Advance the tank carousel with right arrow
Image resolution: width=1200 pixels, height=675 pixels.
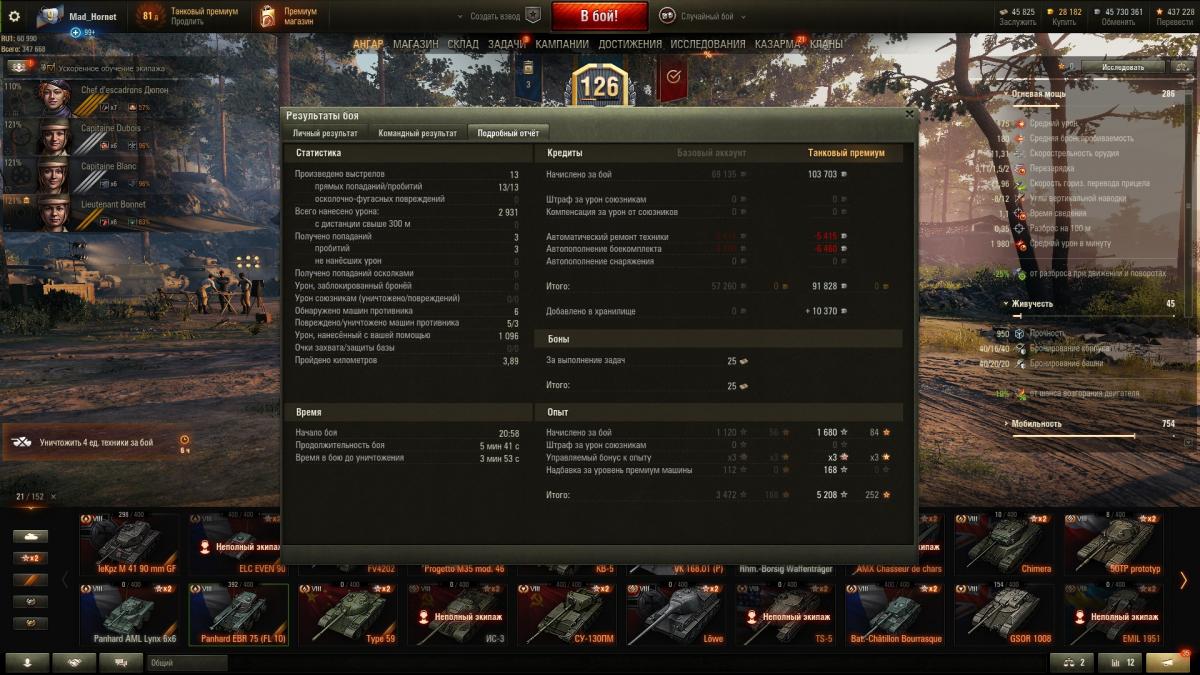point(1183,580)
